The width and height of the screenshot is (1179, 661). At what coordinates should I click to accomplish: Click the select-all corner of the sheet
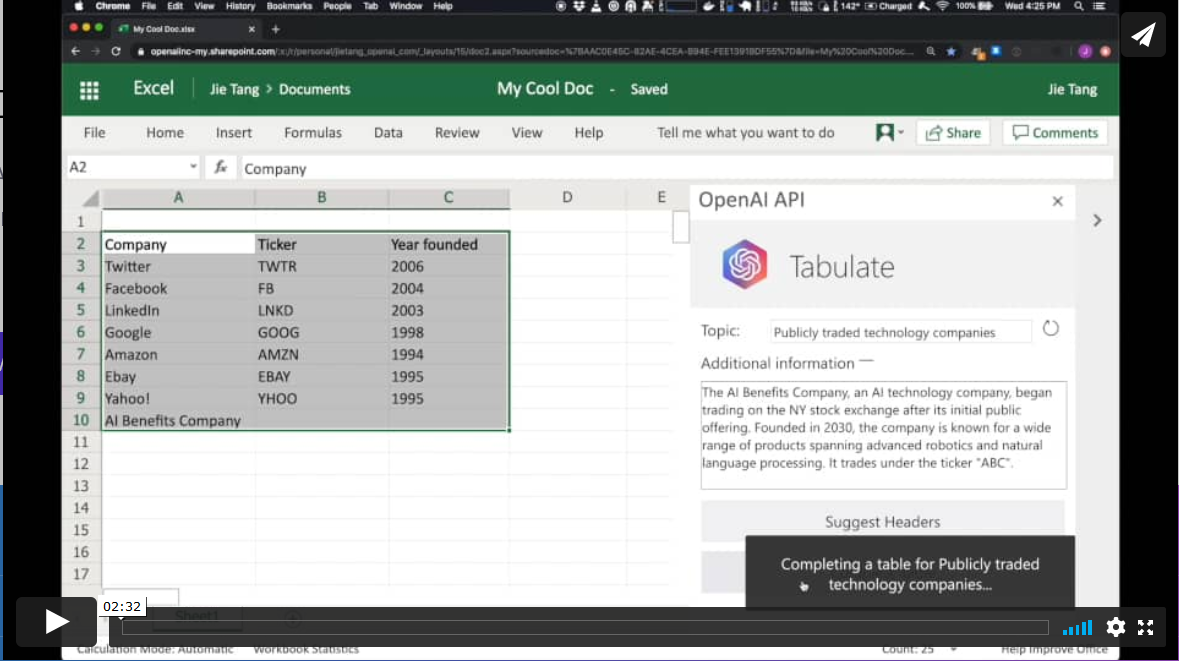[x=90, y=198]
